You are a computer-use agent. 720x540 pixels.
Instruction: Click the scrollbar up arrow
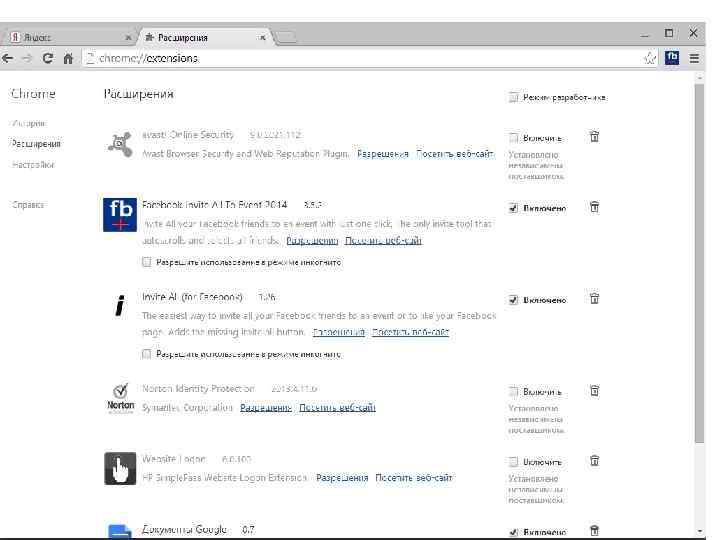pyautogui.click(x=699, y=79)
